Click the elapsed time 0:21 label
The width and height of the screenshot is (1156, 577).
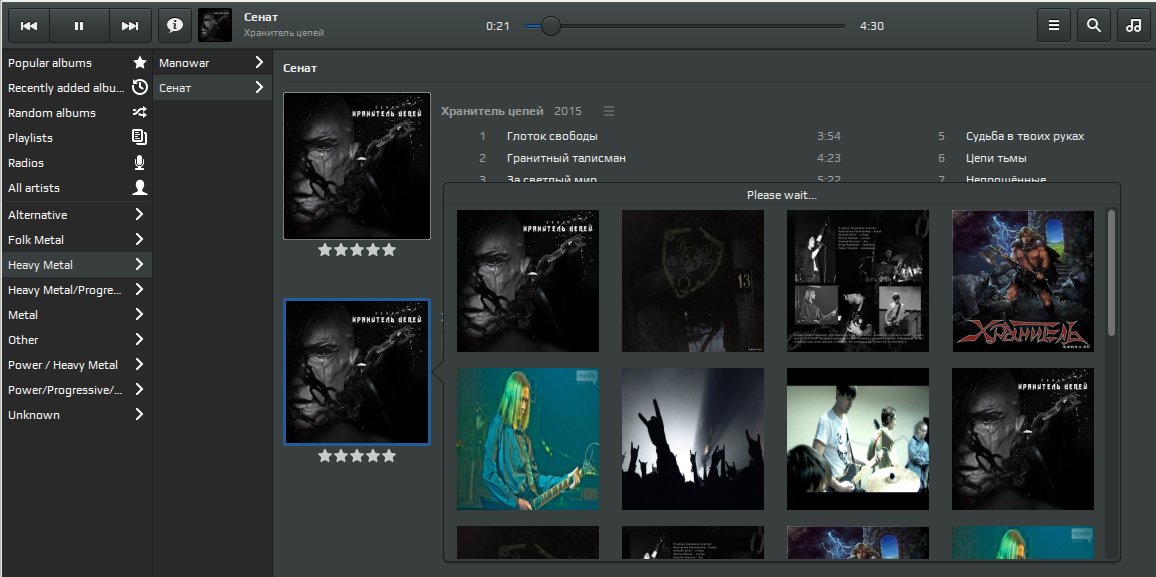tap(498, 26)
